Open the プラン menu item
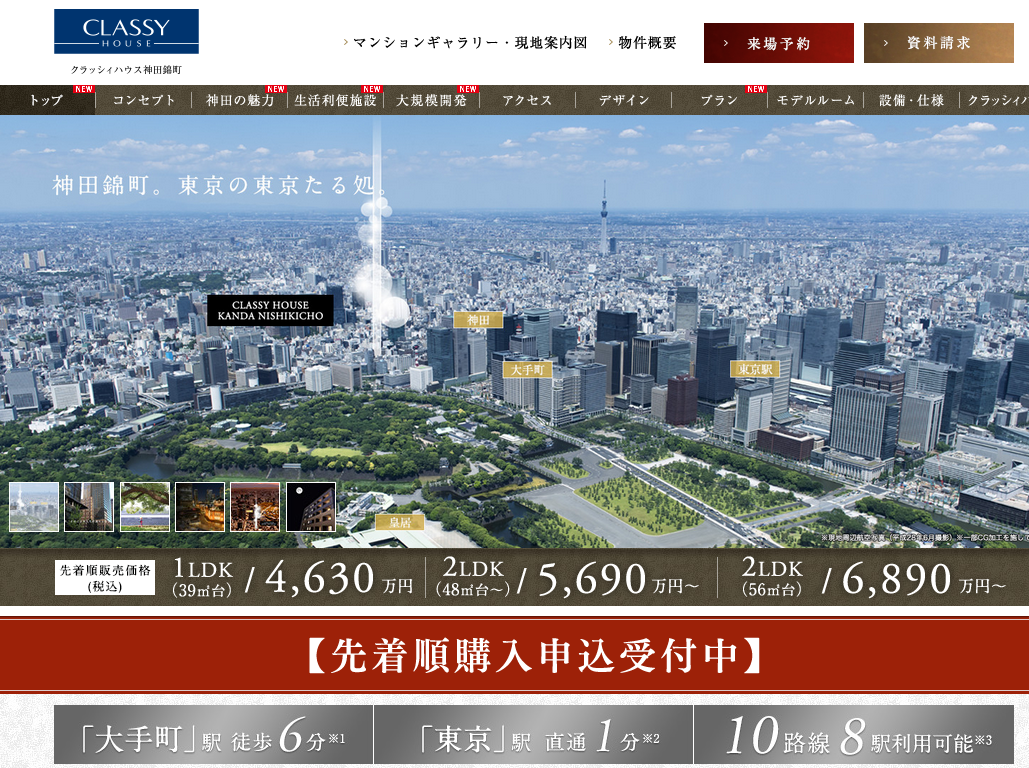Screen dimensions: 1029x768 click(719, 100)
